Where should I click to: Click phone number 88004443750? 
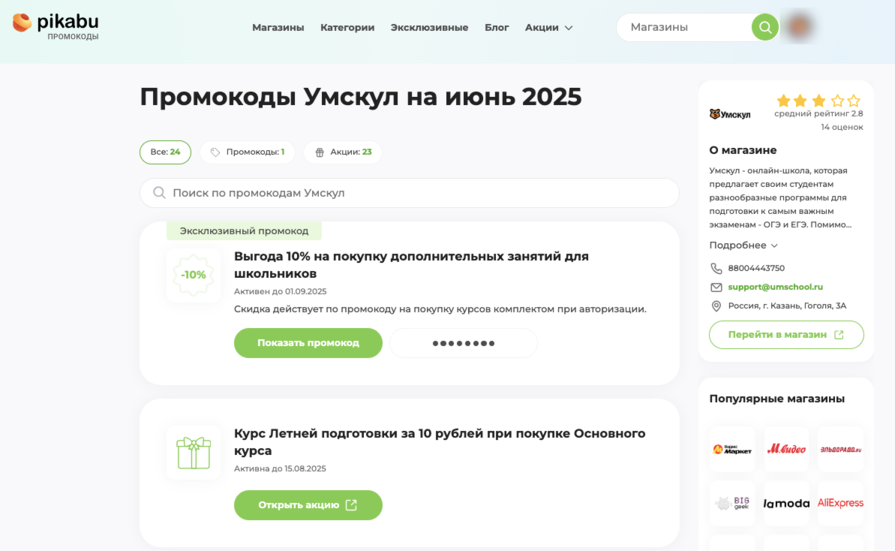pyautogui.click(x=756, y=268)
